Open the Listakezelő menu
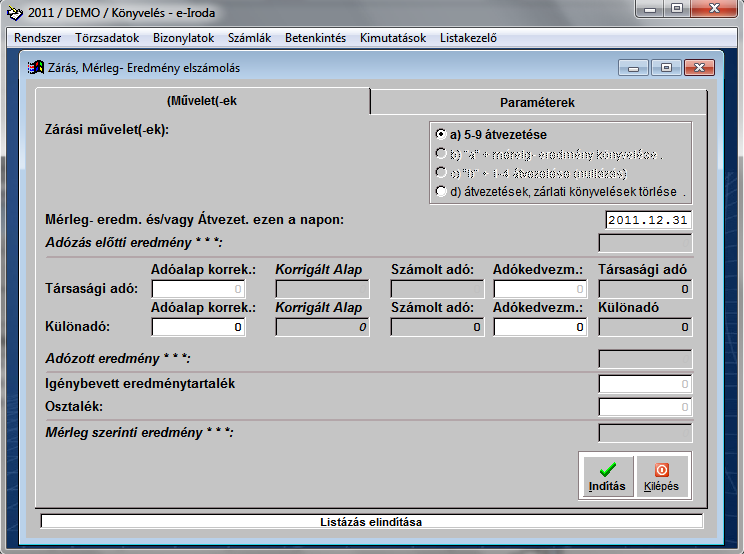Image resolution: width=744 pixels, height=554 pixels. 468,38
